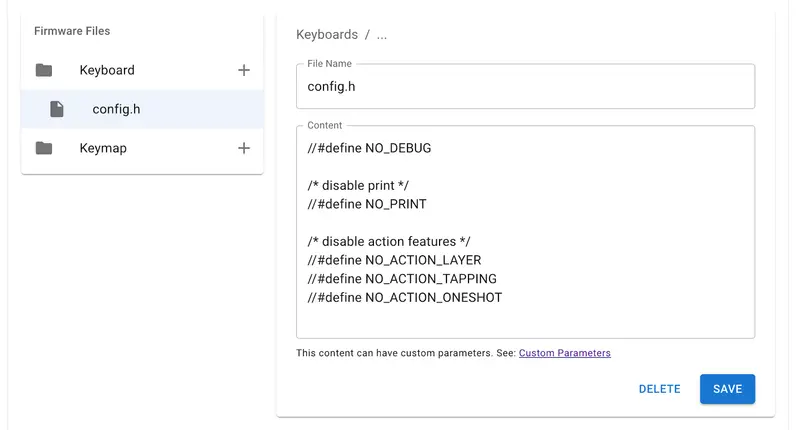Click the Keyboard folder icon
Viewport: 800px width, 430px height.
click(43, 70)
